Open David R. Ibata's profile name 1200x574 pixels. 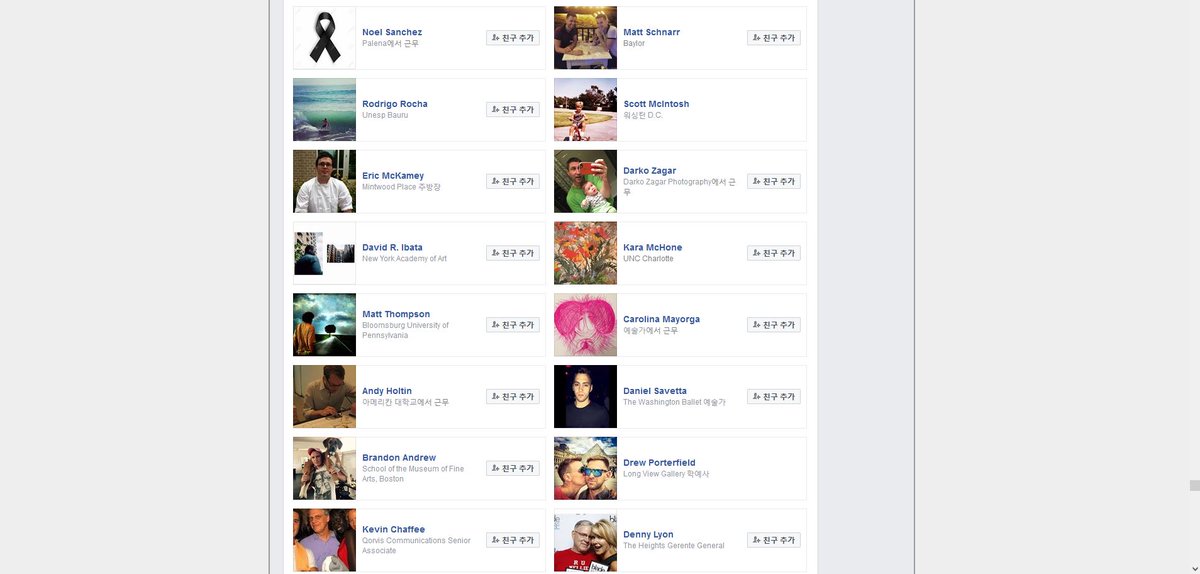click(392, 247)
